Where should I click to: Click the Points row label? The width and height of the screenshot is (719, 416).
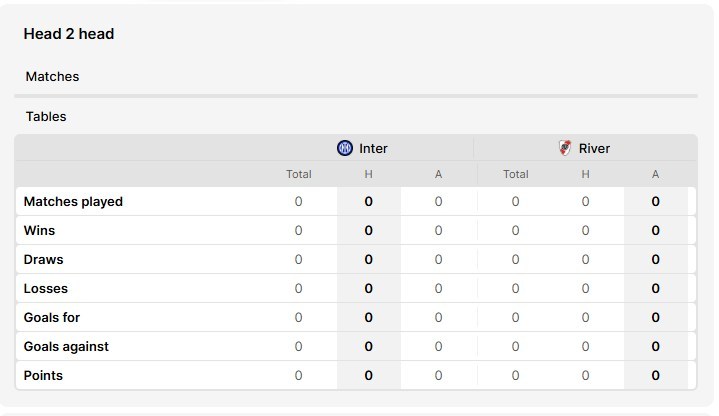point(43,376)
